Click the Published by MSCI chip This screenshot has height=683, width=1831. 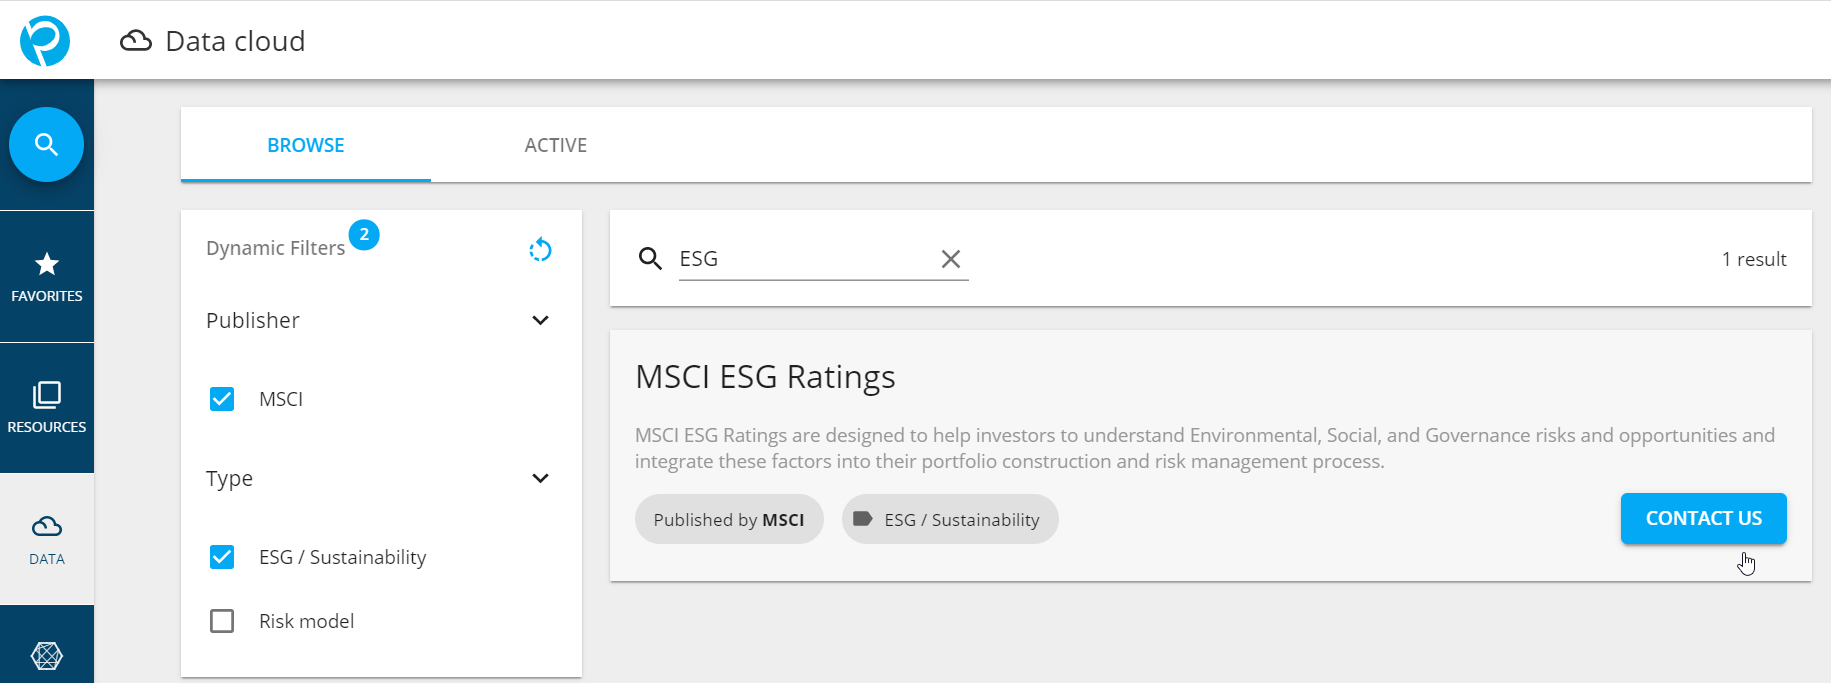(729, 519)
